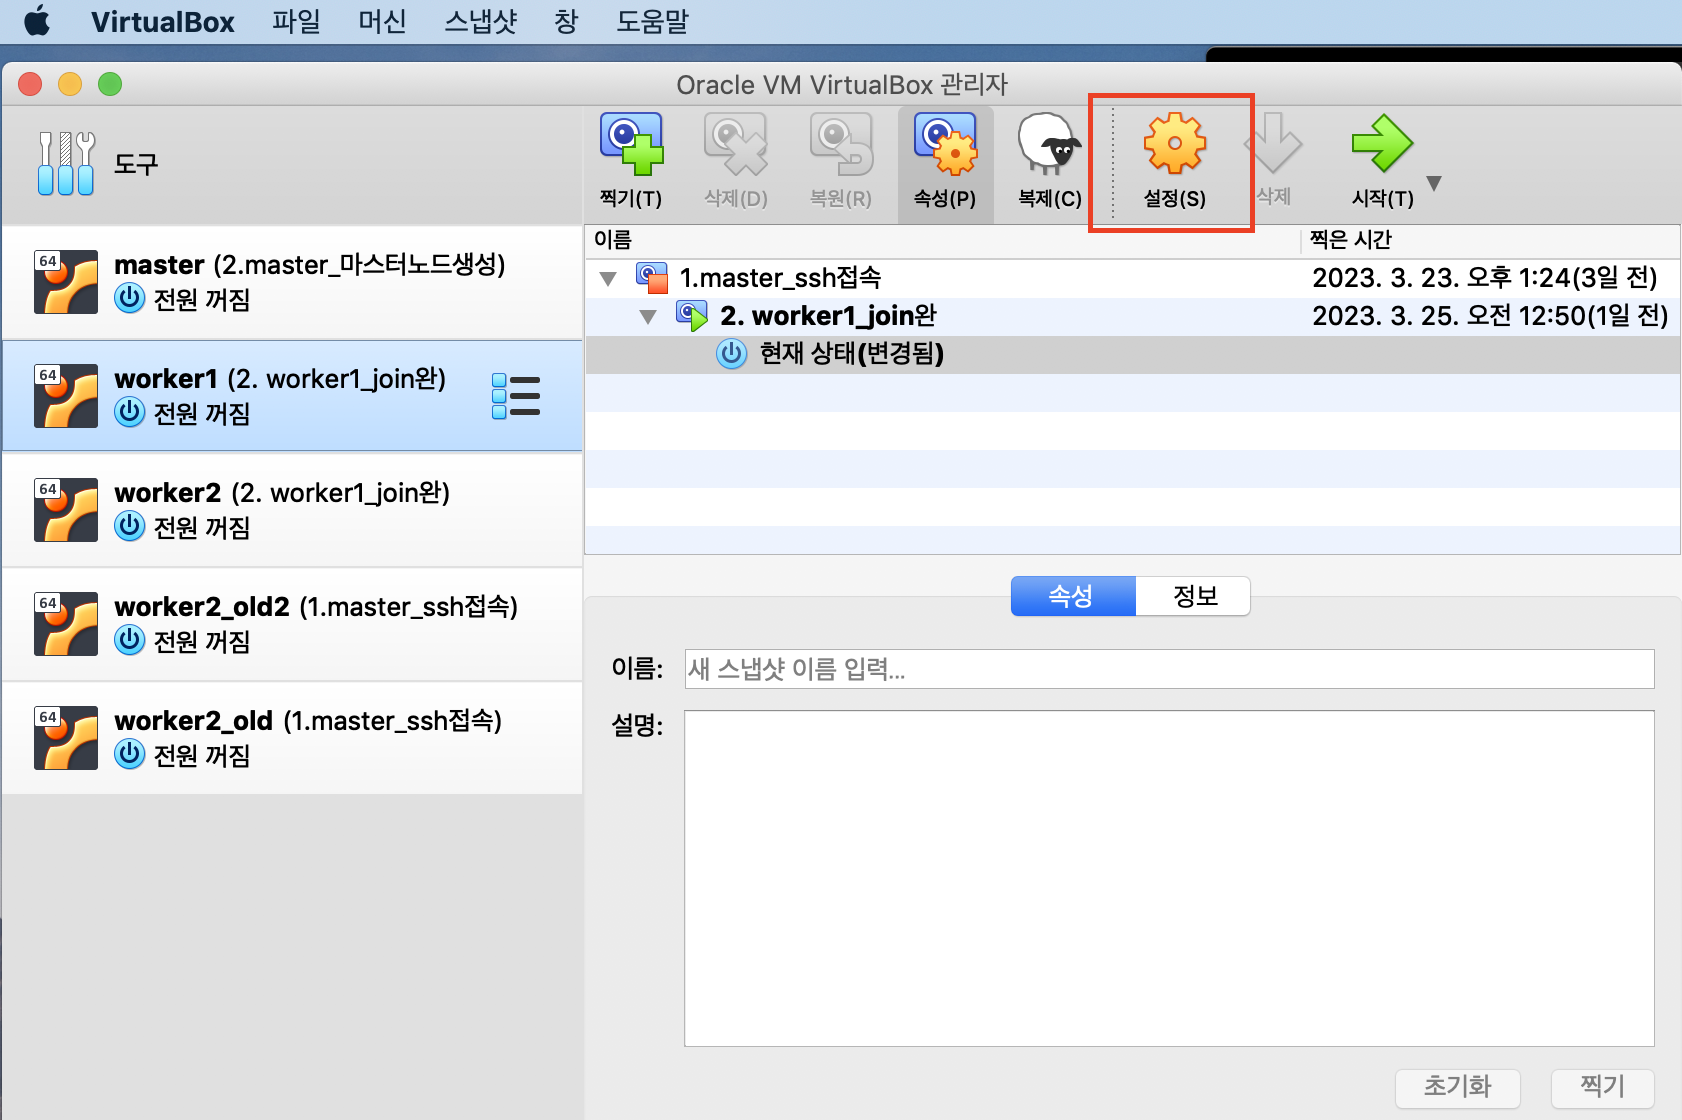1682x1120 pixels.
Task: Open the dropdown arrow next to 시작(T)
Action: click(1434, 183)
